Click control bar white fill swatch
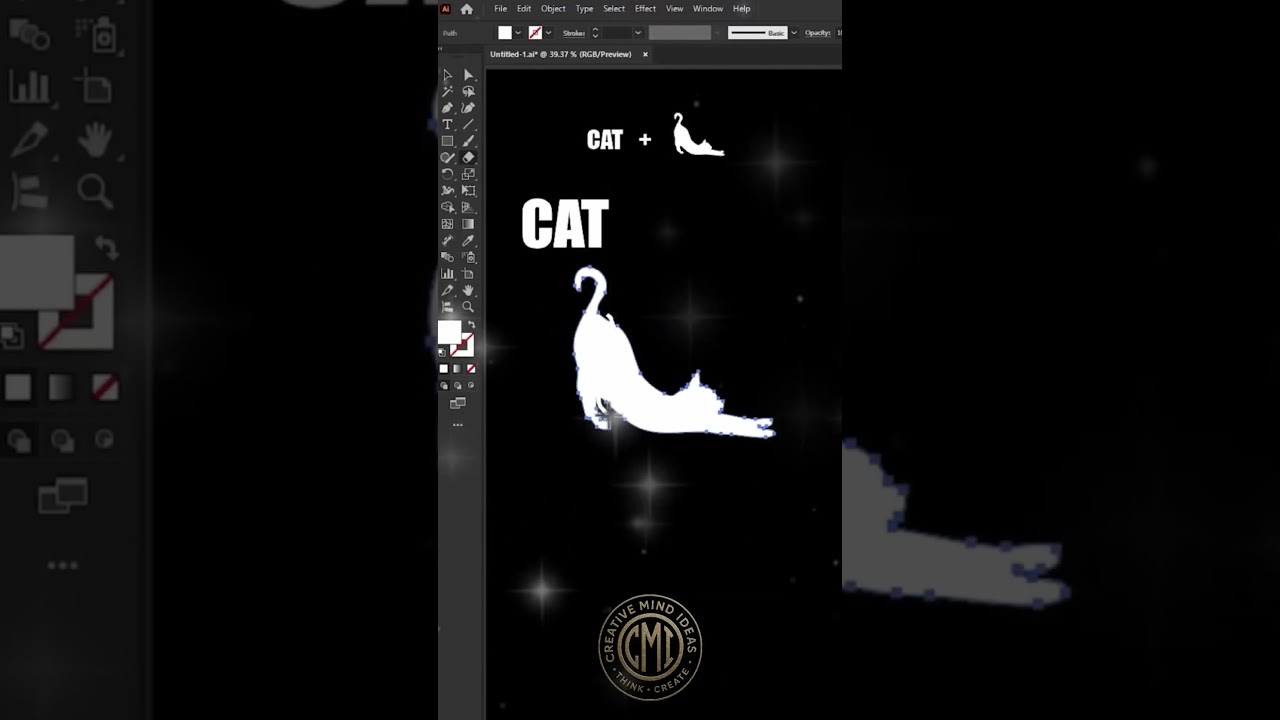Image resolution: width=1280 pixels, height=720 pixels. point(505,33)
